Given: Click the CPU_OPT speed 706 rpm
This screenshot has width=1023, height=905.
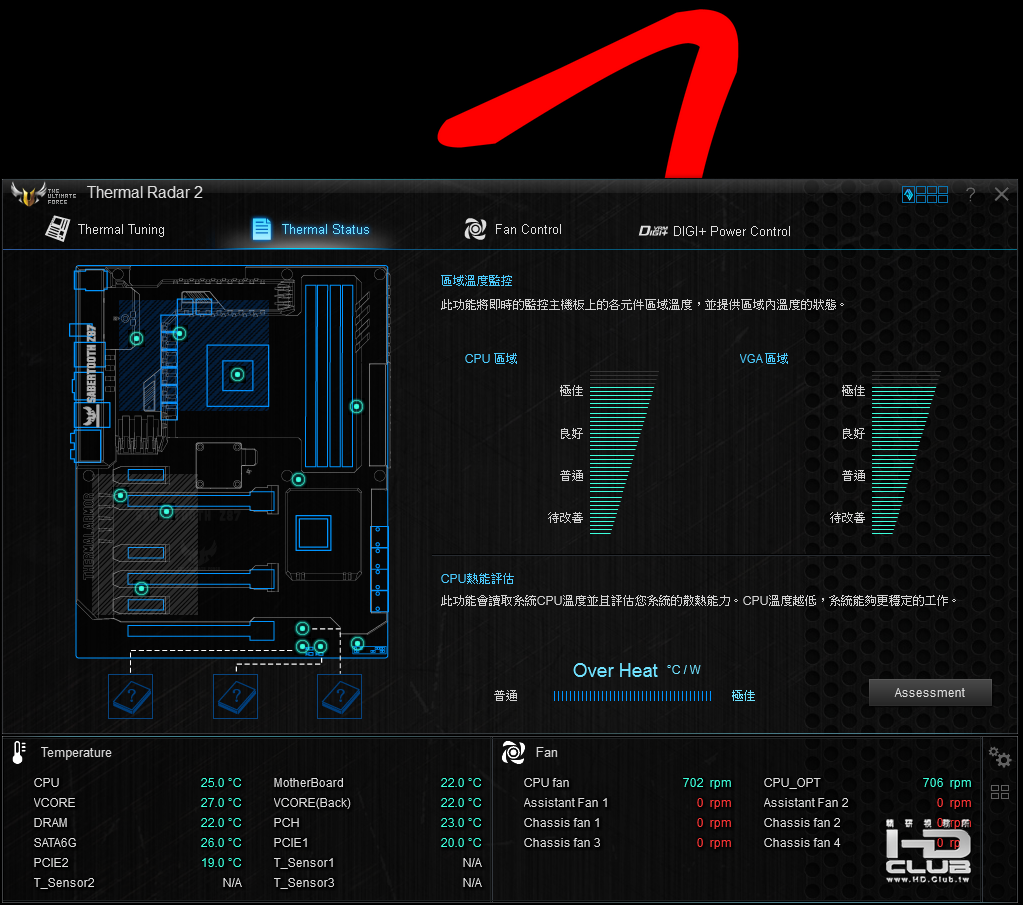Looking at the screenshot, I should [x=947, y=782].
